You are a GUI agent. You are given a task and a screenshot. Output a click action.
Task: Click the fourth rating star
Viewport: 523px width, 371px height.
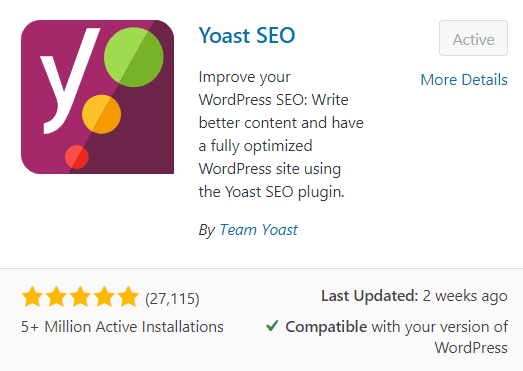(104, 296)
